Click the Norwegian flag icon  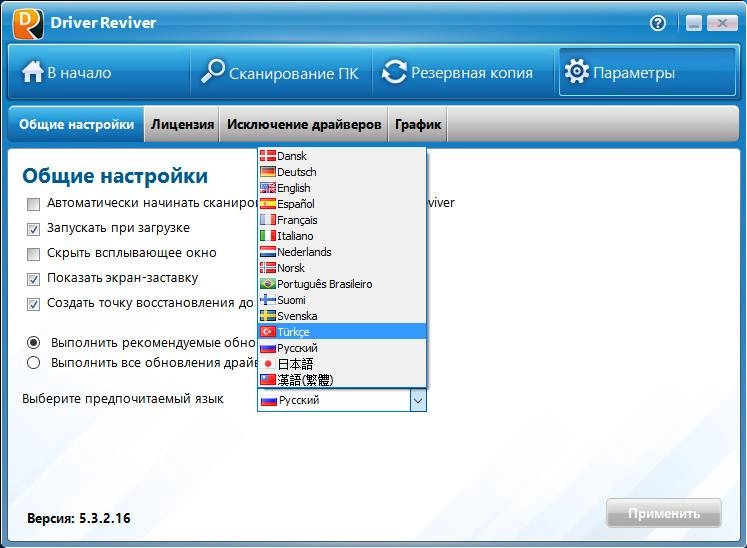pos(268,268)
